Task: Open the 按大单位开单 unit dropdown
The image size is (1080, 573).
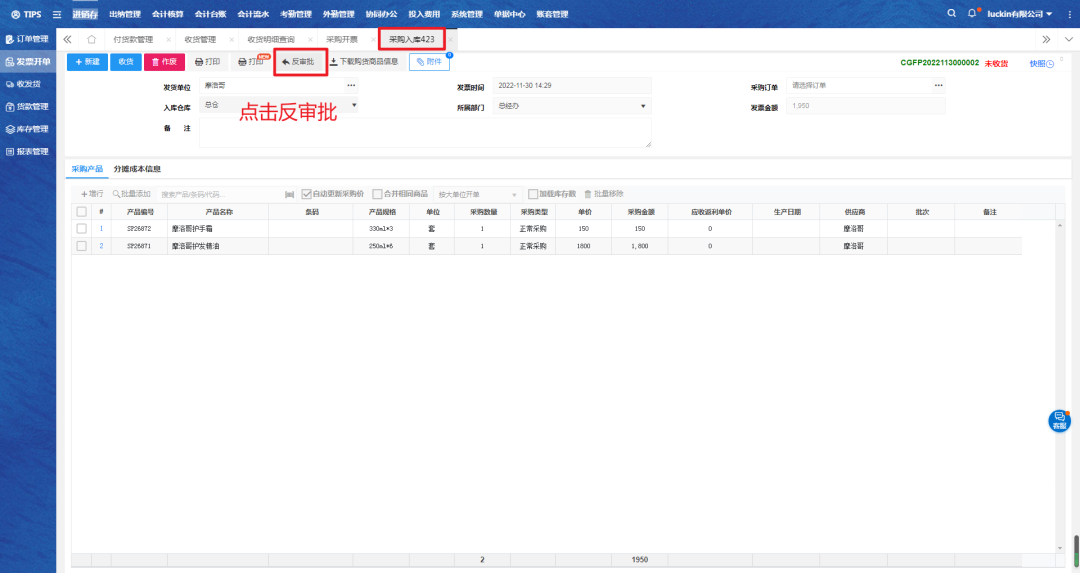Action: tap(514, 194)
